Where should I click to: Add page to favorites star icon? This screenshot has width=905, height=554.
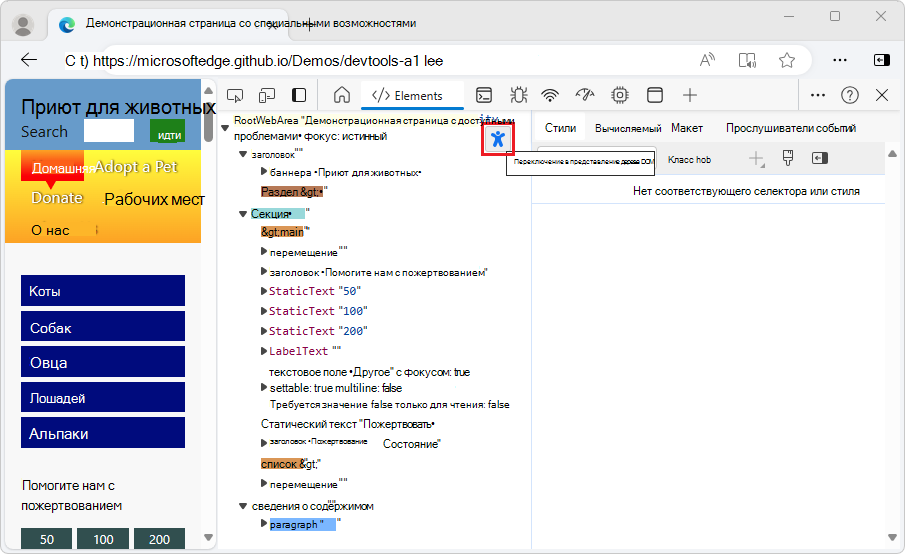(787, 60)
